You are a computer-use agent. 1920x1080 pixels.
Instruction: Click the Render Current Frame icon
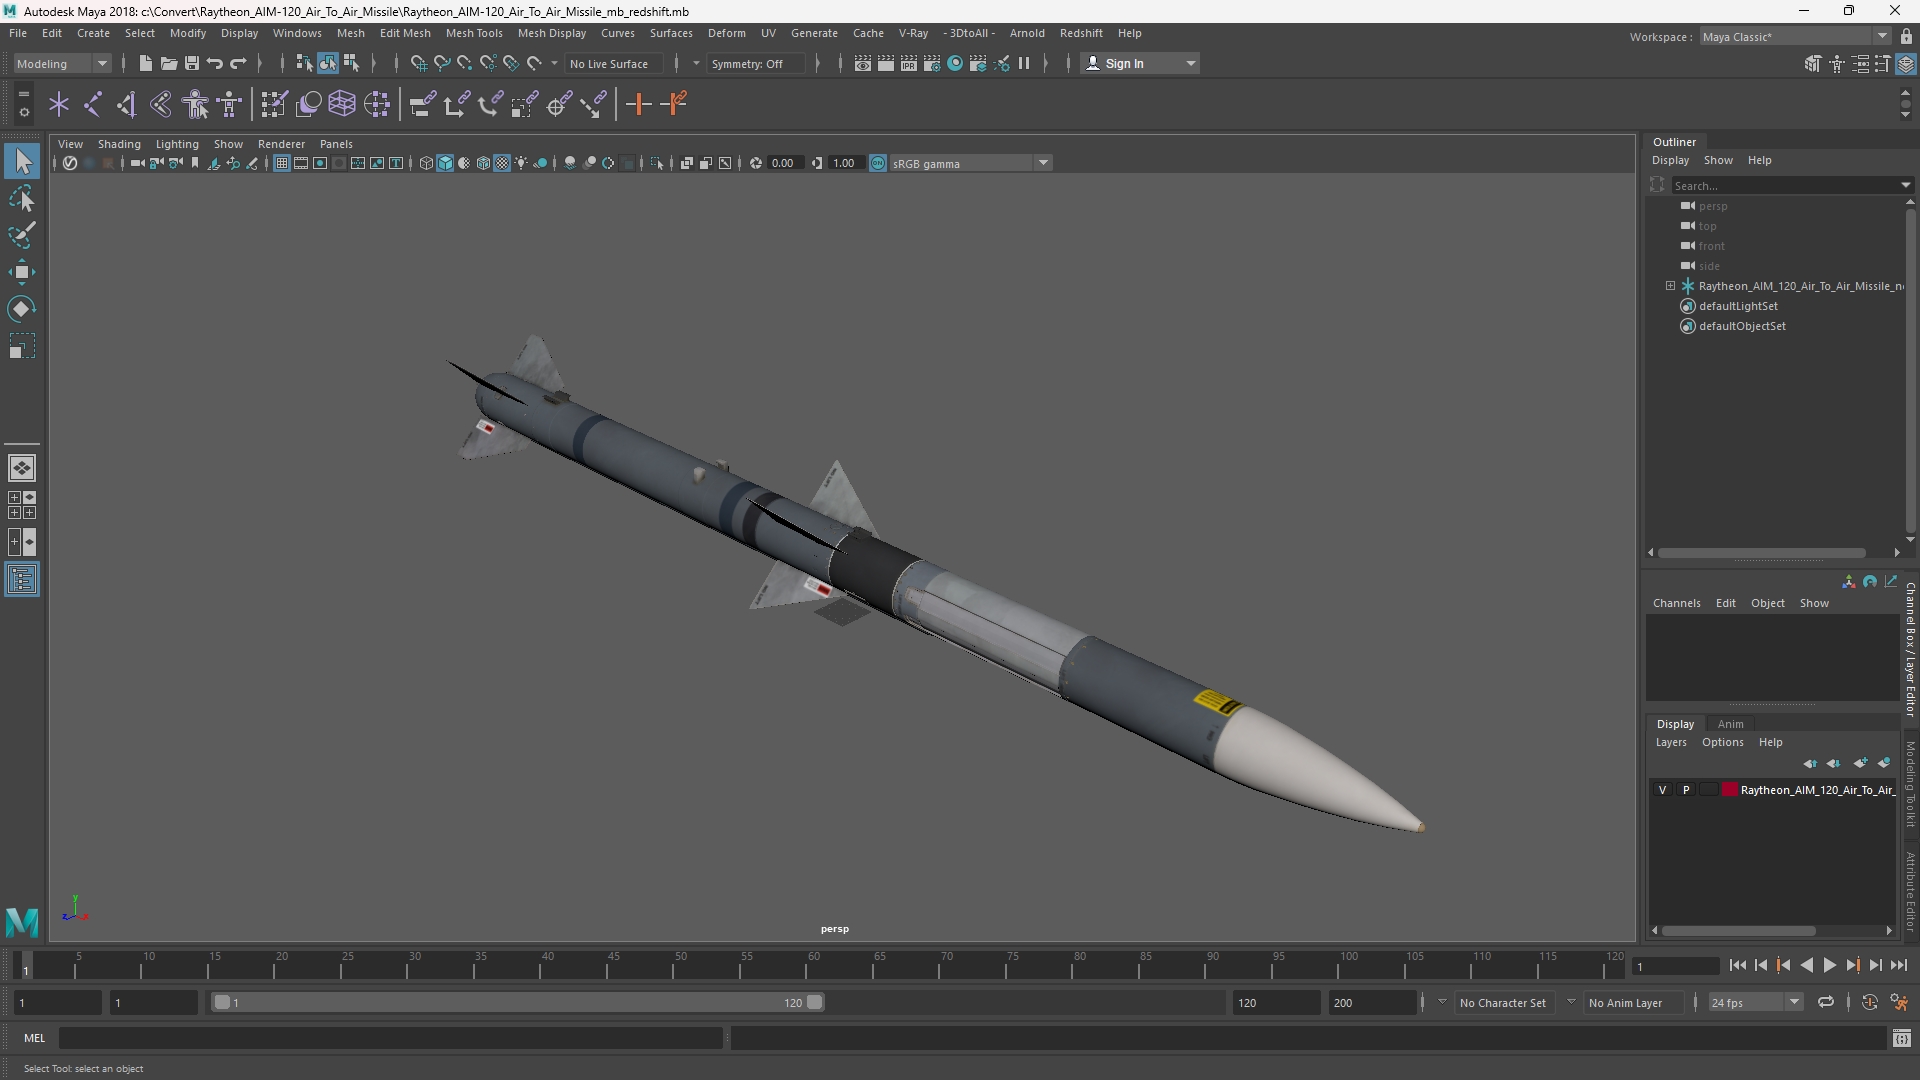[886, 63]
